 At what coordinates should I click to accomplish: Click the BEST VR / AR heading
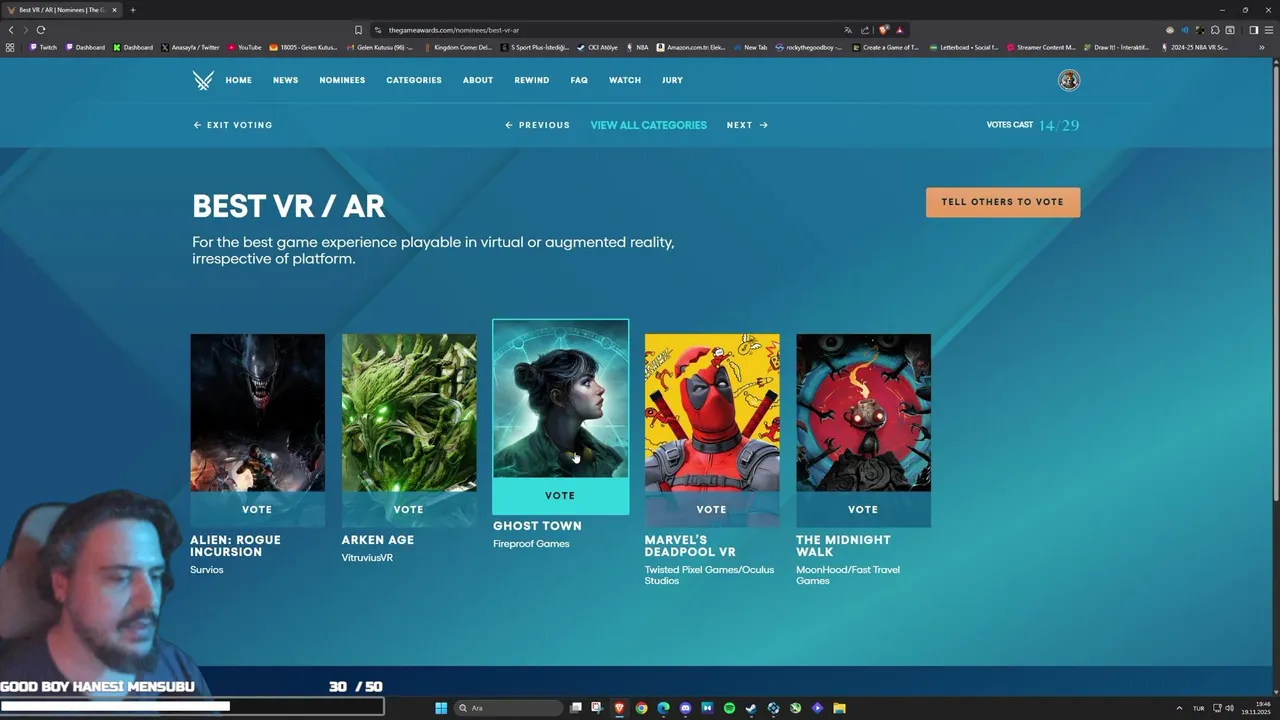pos(288,206)
